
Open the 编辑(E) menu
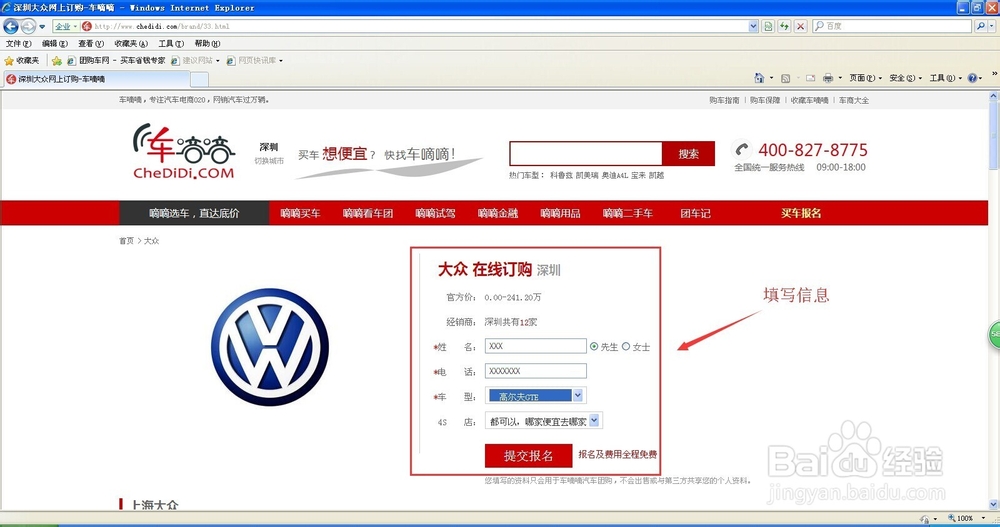54,43
